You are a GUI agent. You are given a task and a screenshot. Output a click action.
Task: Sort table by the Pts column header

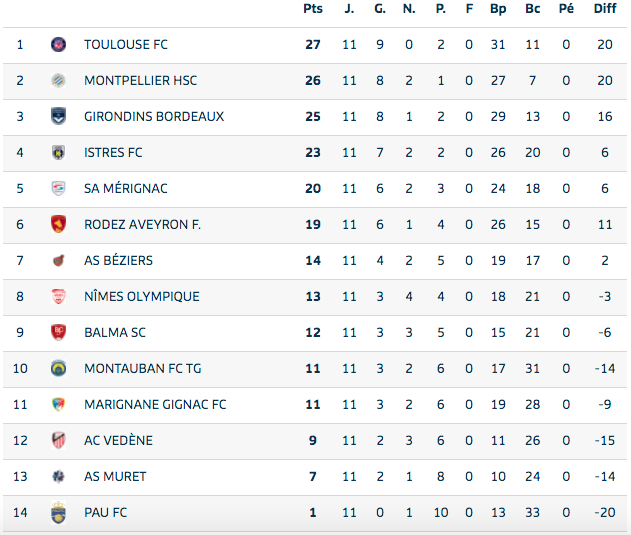point(313,9)
